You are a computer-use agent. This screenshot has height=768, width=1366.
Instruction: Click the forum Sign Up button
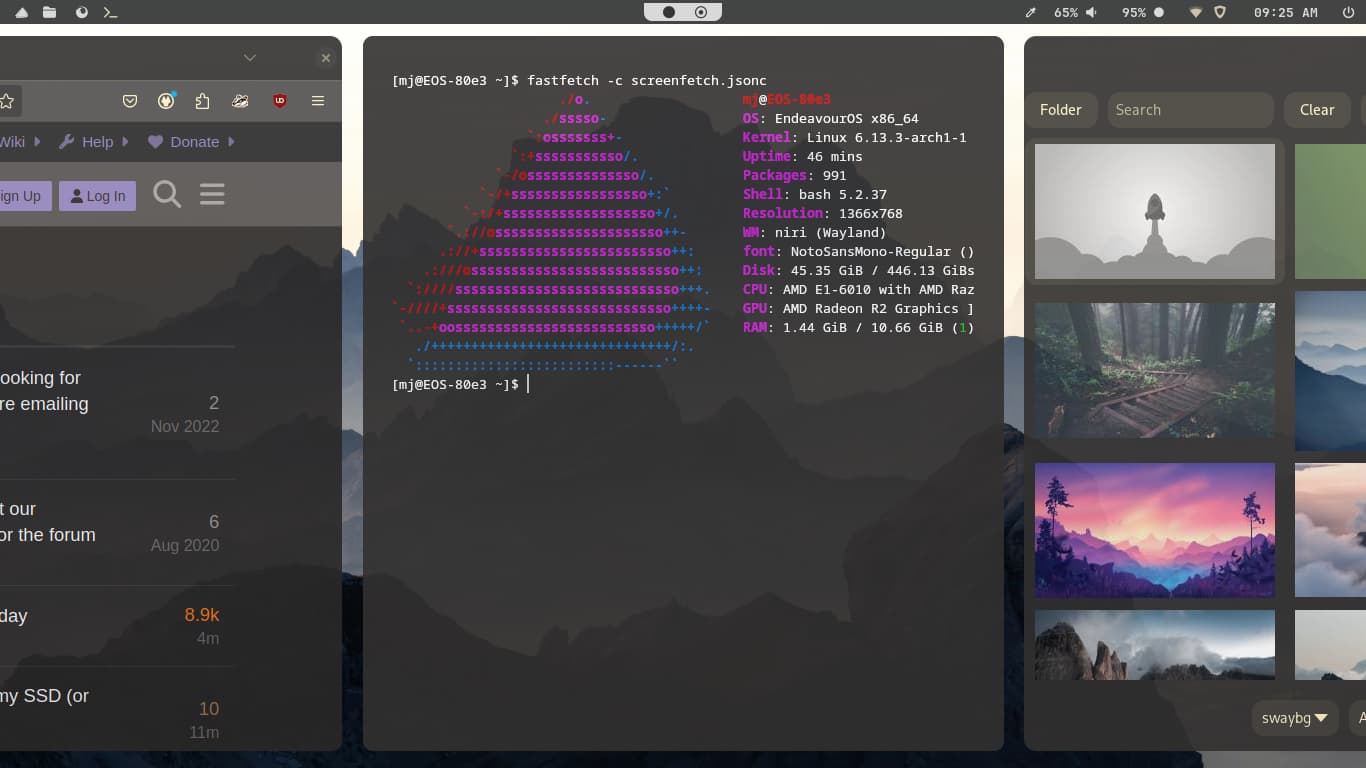click(24, 195)
